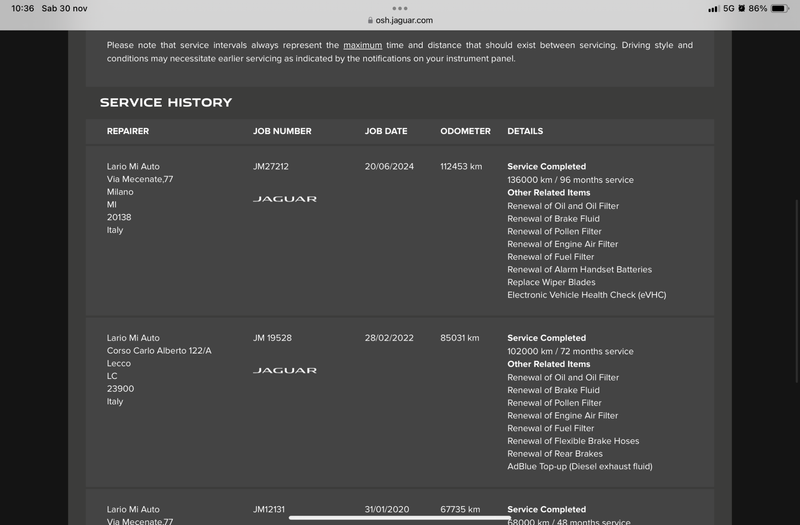Tap the three-dot multitasking menu at top
This screenshot has height=525, width=800.
[x=399, y=8]
